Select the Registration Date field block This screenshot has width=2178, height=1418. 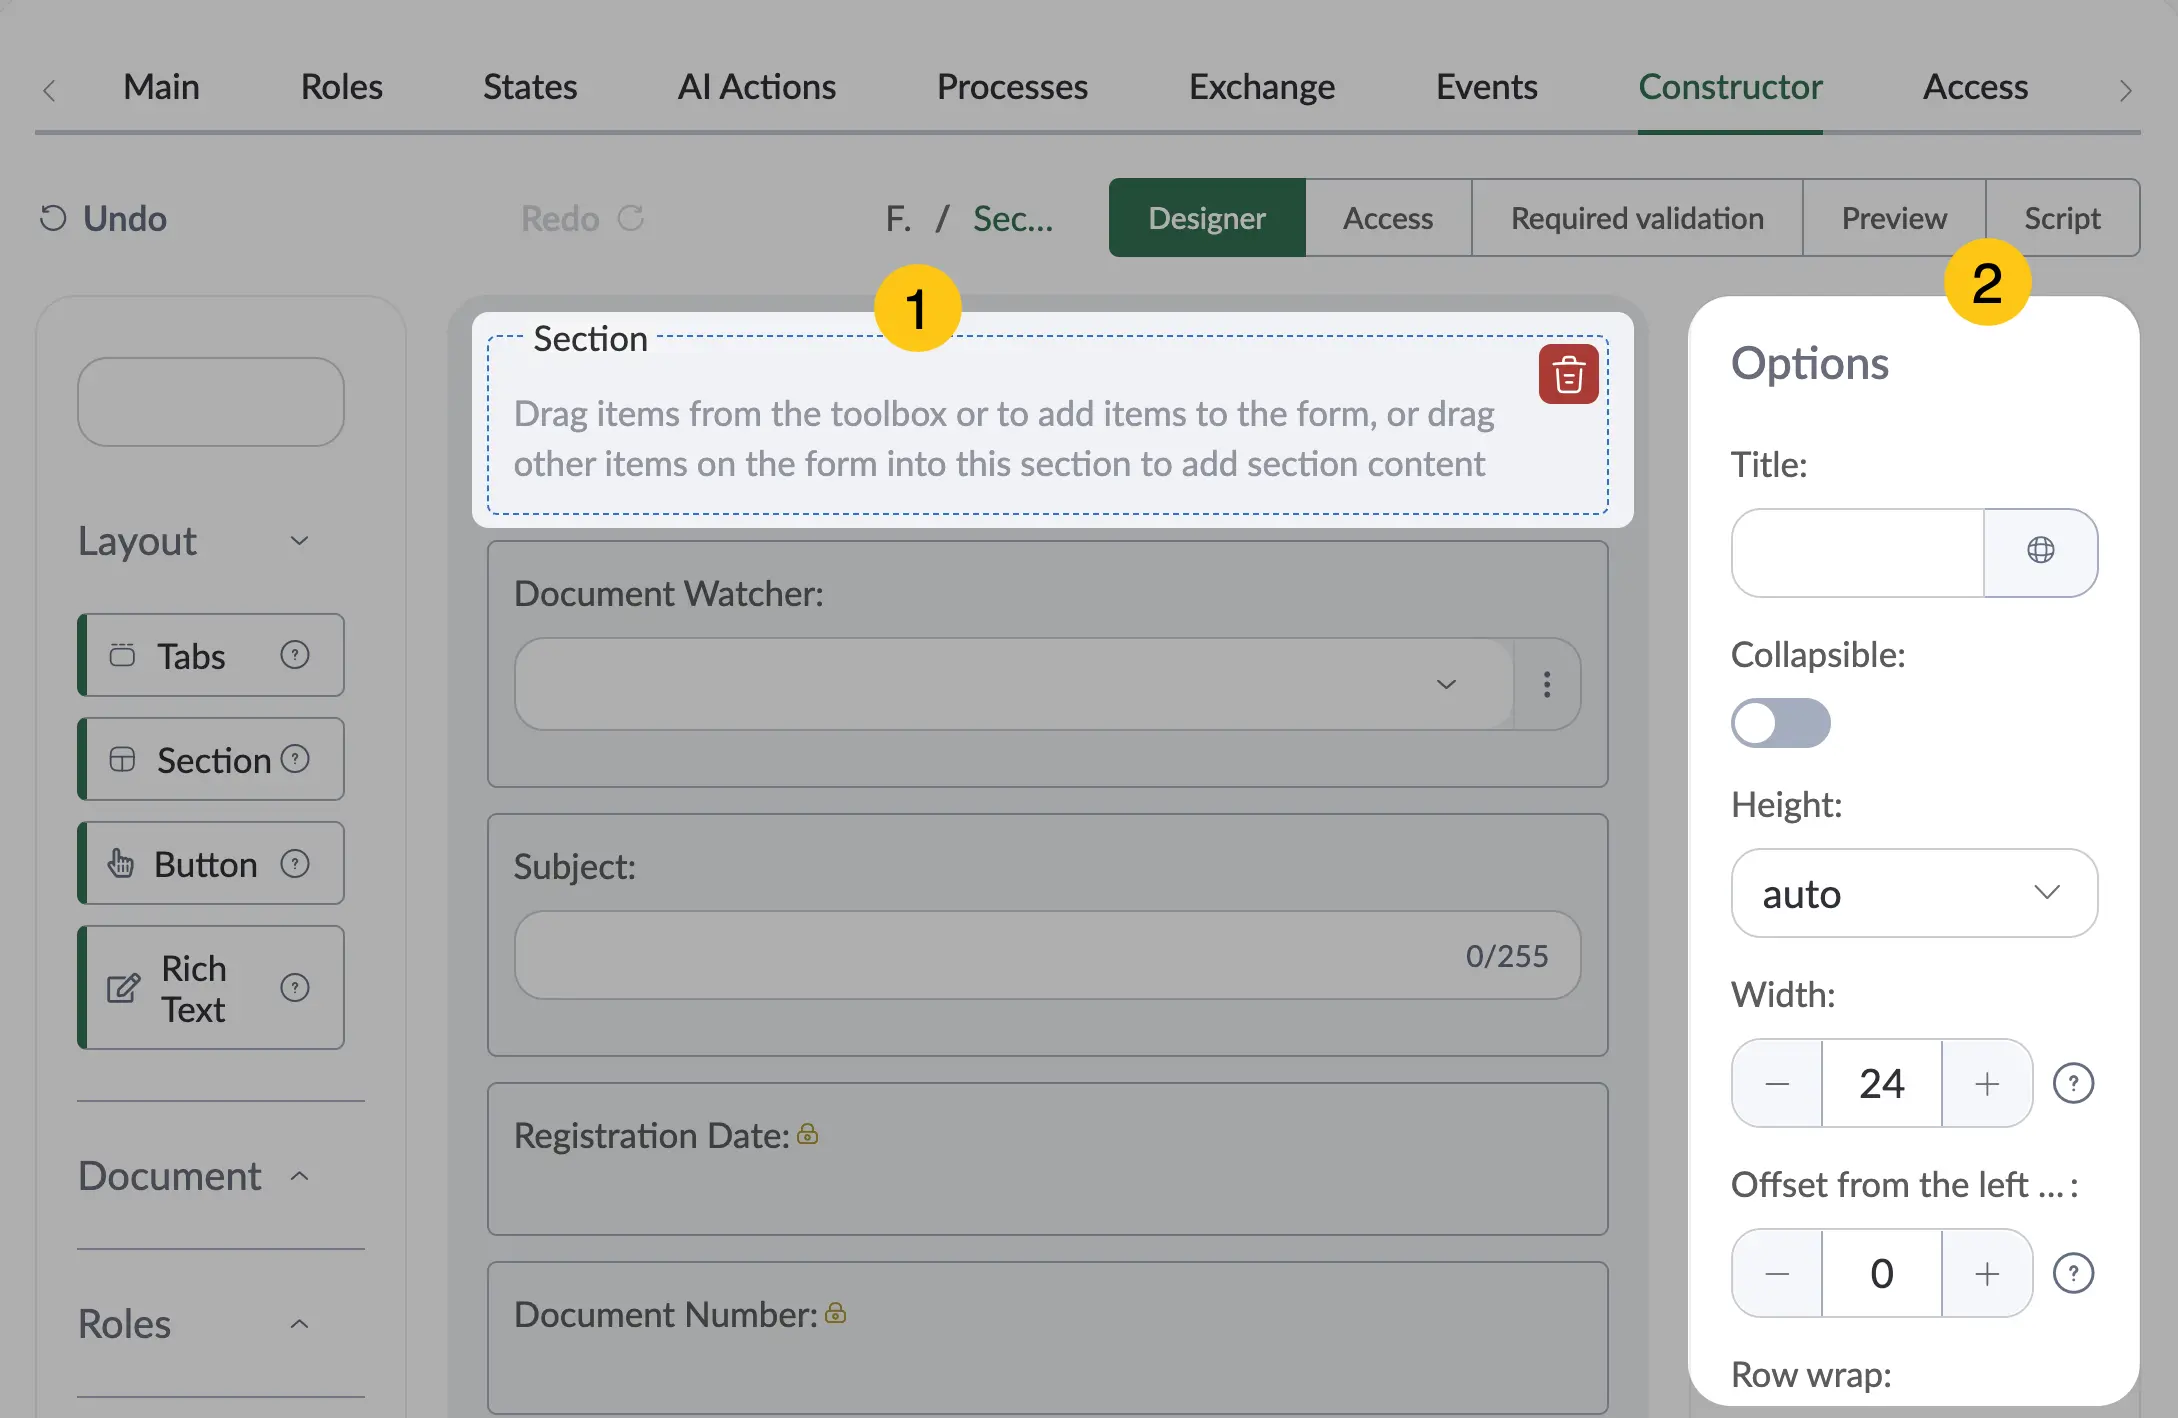pos(1047,1159)
